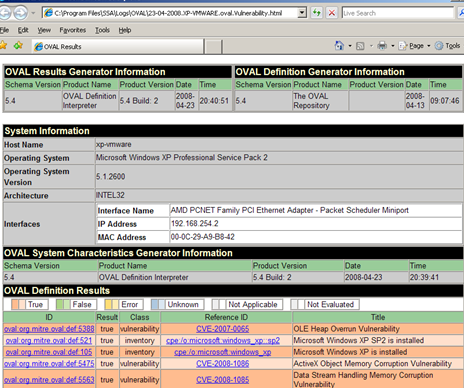The width and height of the screenshot is (464, 388).
Task: Click the green False legend swatch
Action: coord(63,304)
